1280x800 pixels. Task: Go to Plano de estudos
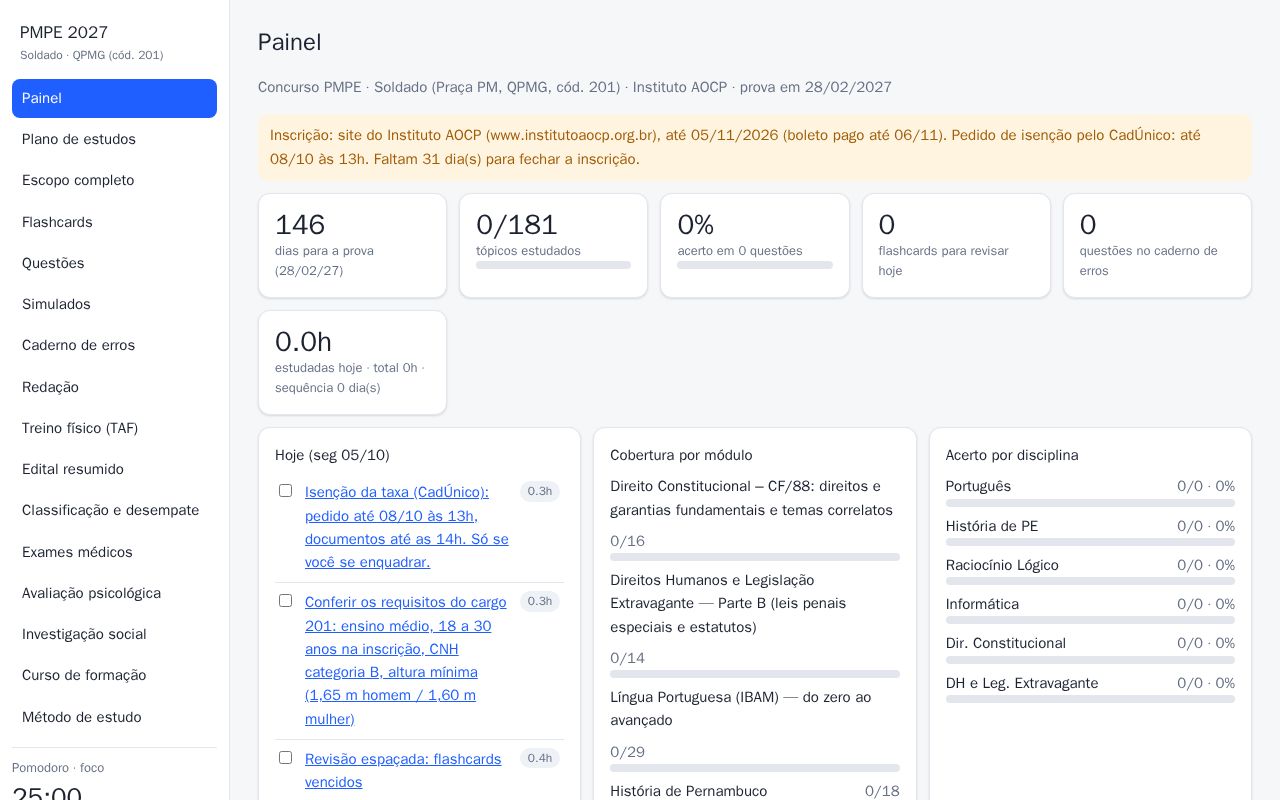click(114, 139)
